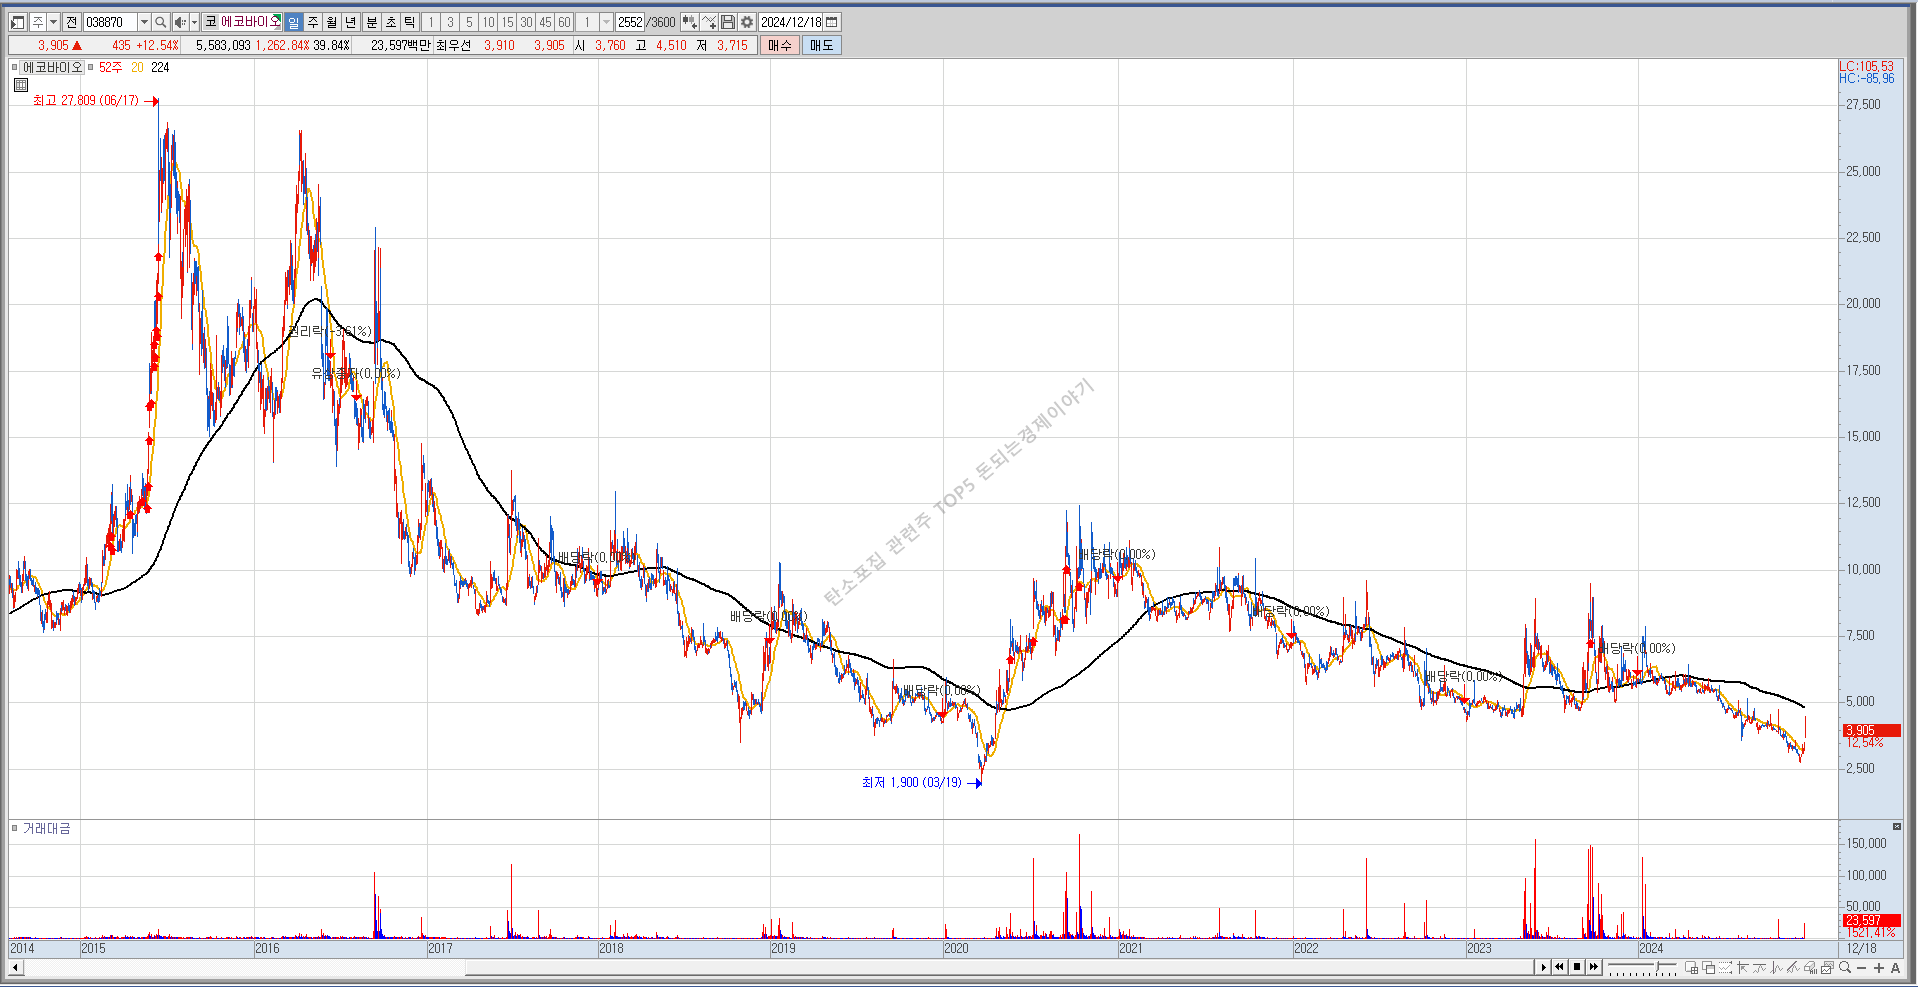Select the 초 (second) period toggle

390,22
